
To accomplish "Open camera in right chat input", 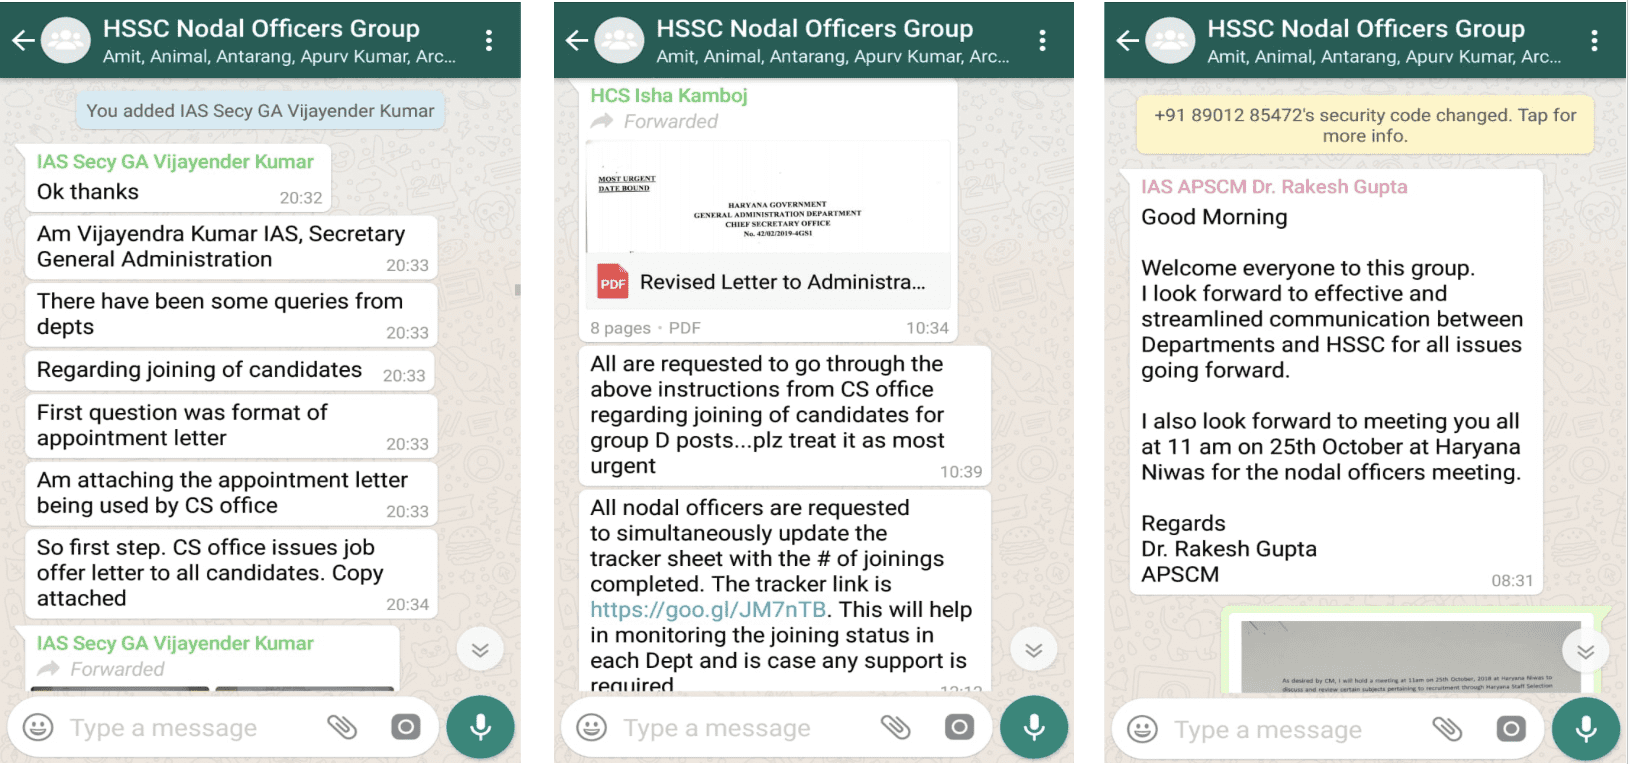I will click(1511, 729).
